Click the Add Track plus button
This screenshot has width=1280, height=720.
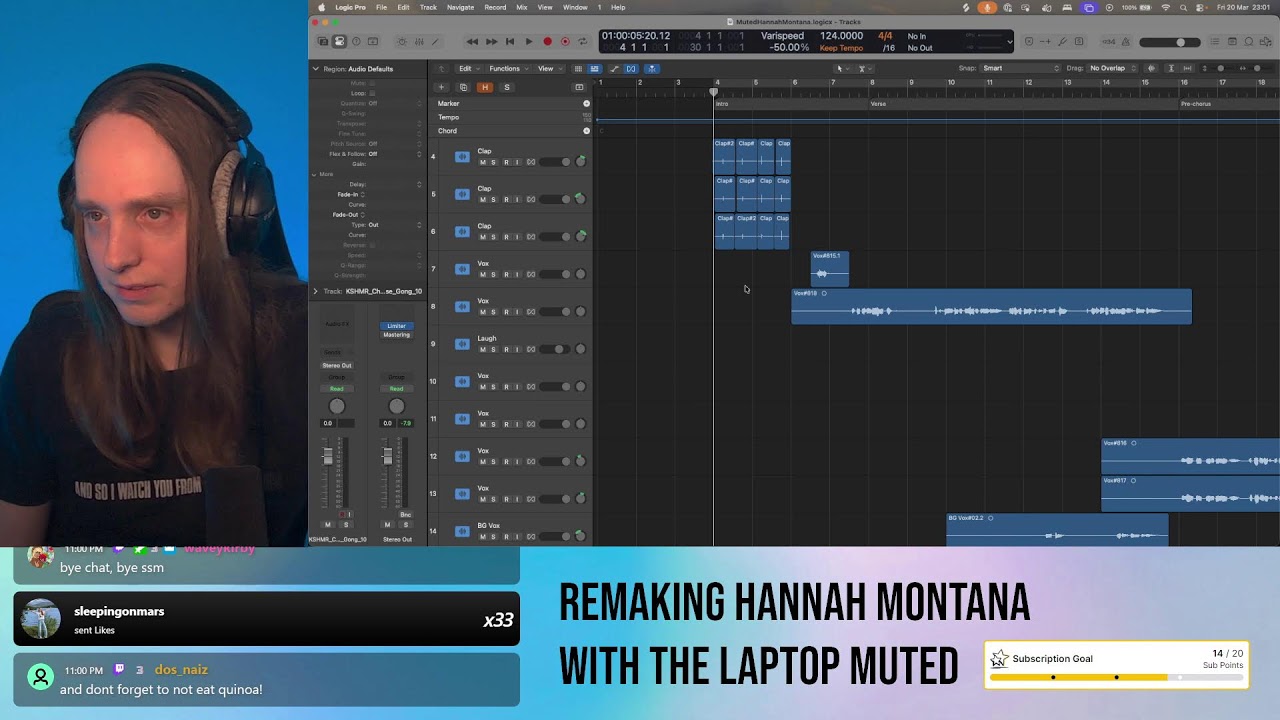pyautogui.click(x=441, y=87)
